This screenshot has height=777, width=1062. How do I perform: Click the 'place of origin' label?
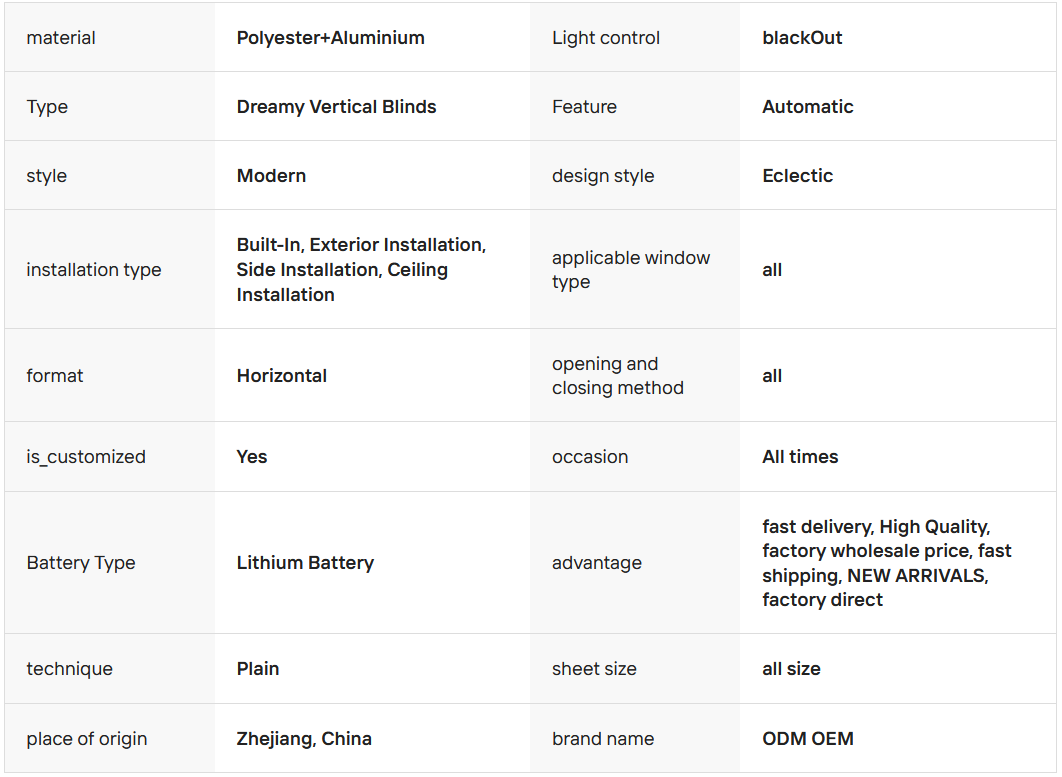click(x=87, y=739)
